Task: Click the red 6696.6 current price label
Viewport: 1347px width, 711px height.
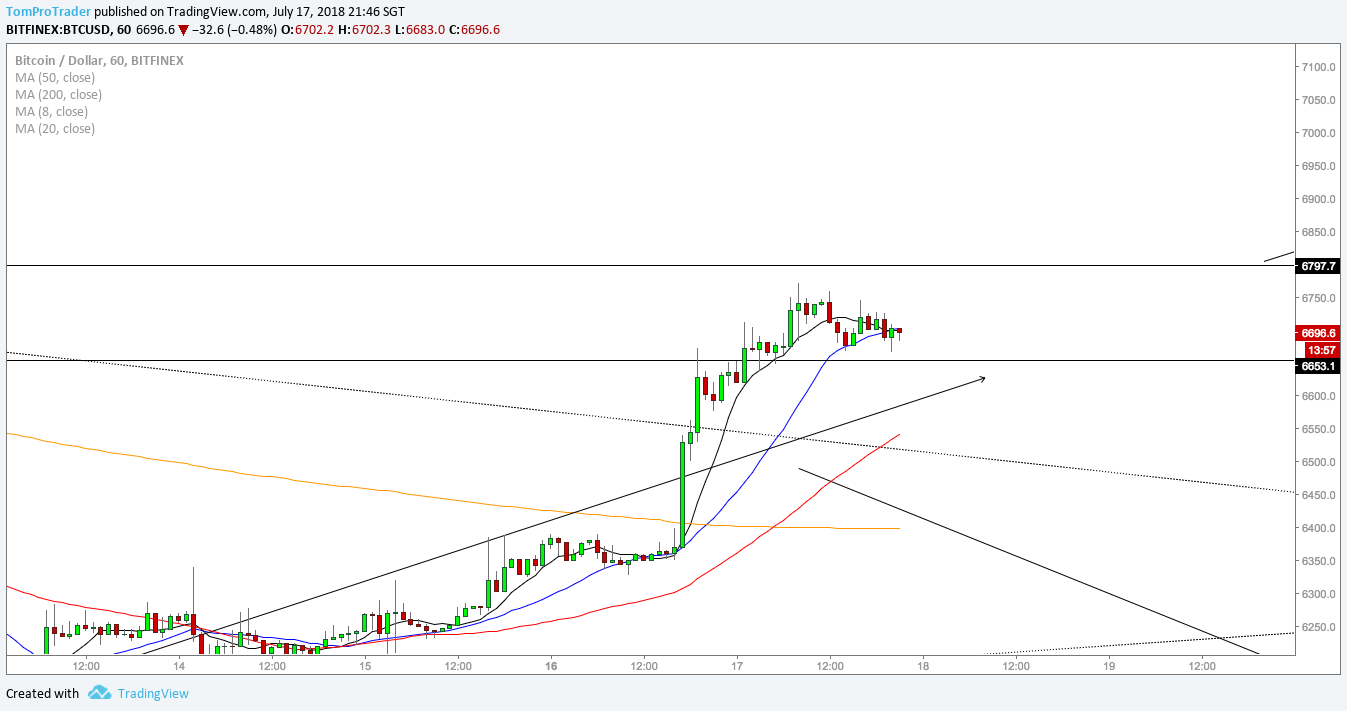Action: click(1318, 333)
